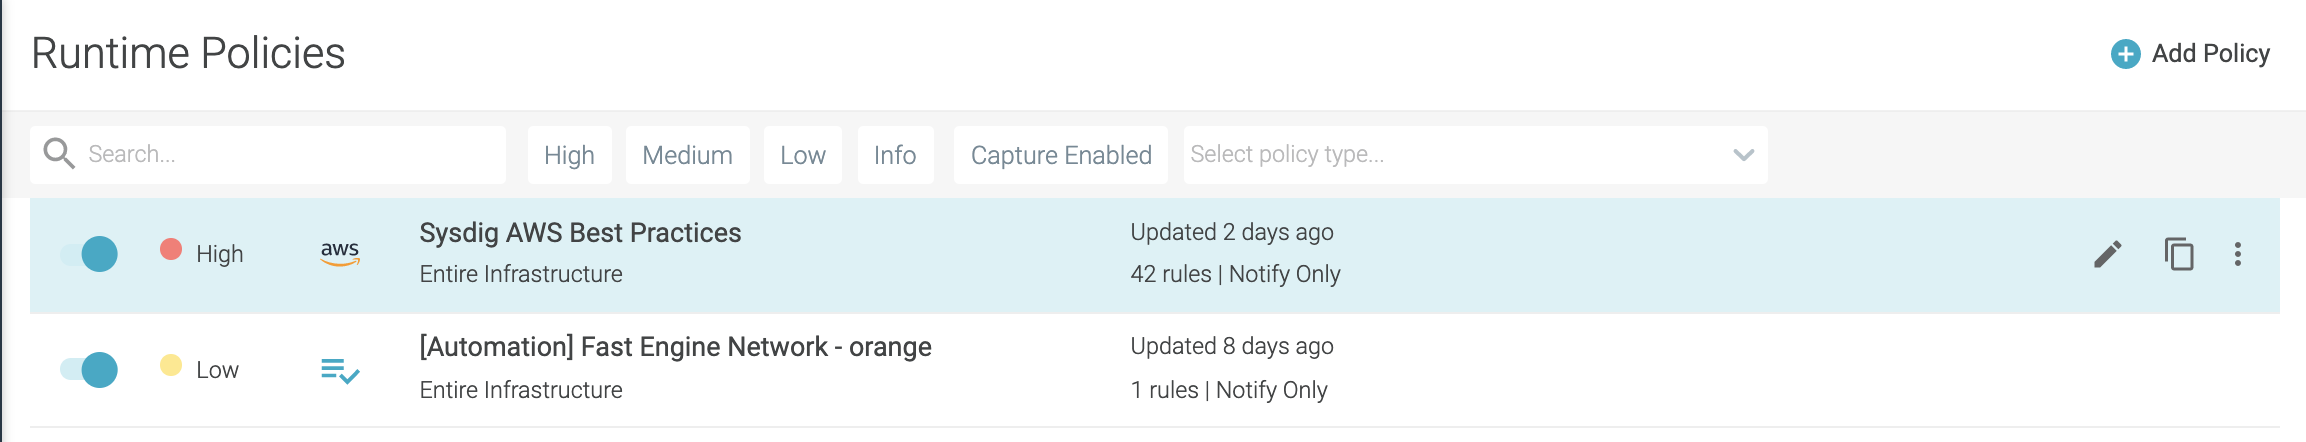Filter policies by Medium severity
This screenshot has height=442, width=2306.
pyautogui.click(x=688, y=155)
